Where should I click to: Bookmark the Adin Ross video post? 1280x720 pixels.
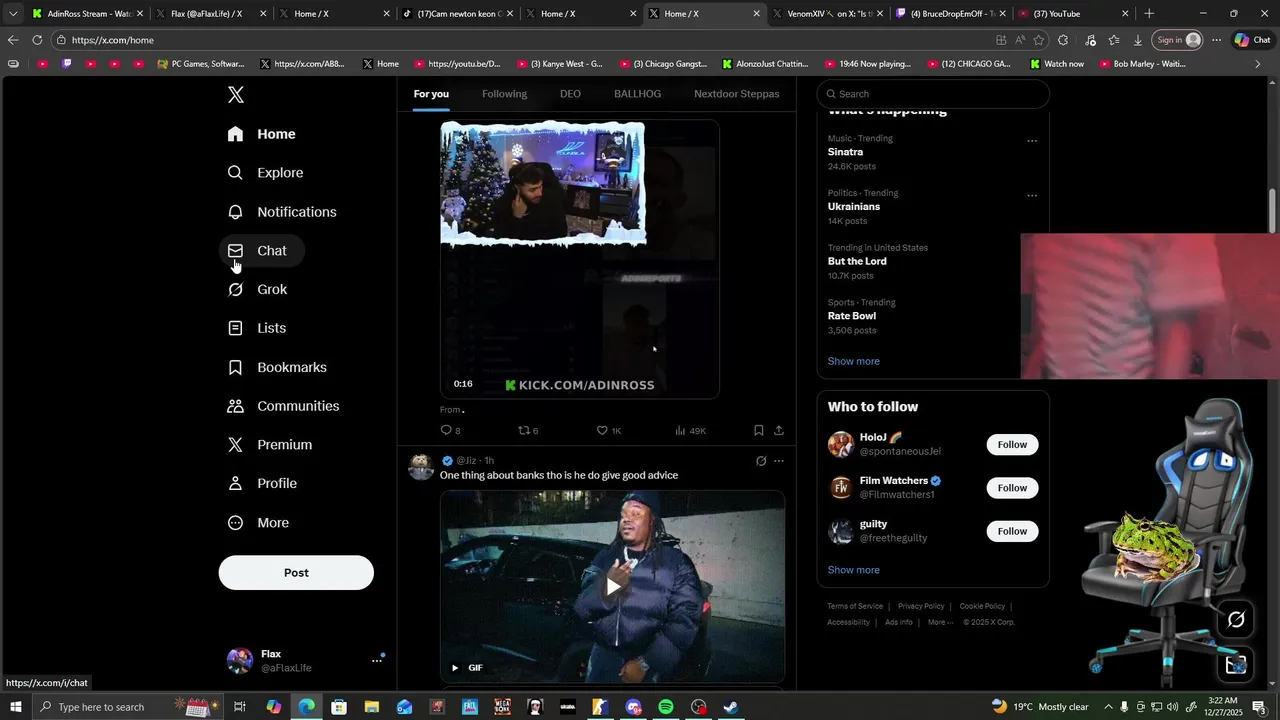click(758, 431)
